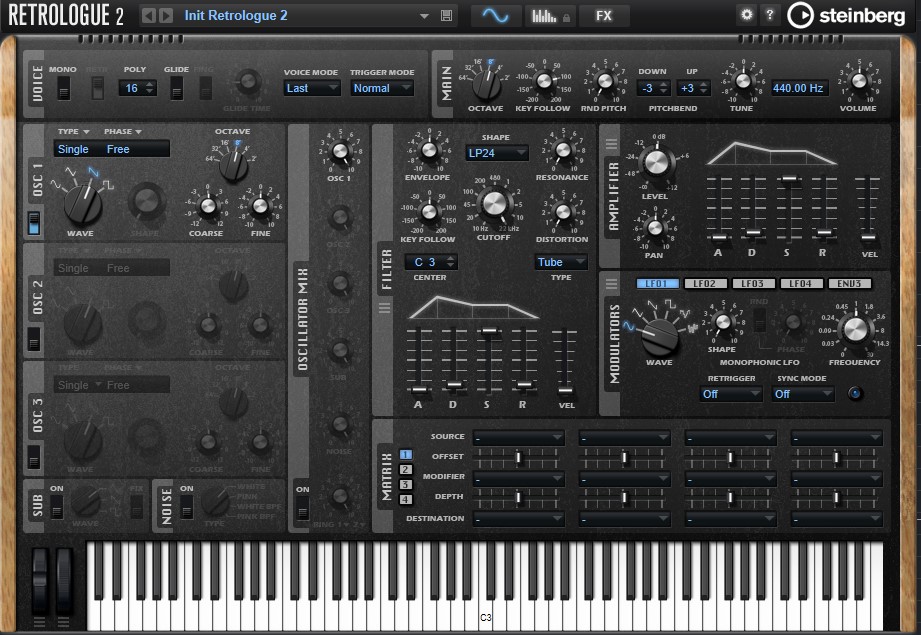Adjust the Filter envelope Attack fader
The height and width of the screenshot is (635, 921).
pyautogui.click(x=419, y=389)
